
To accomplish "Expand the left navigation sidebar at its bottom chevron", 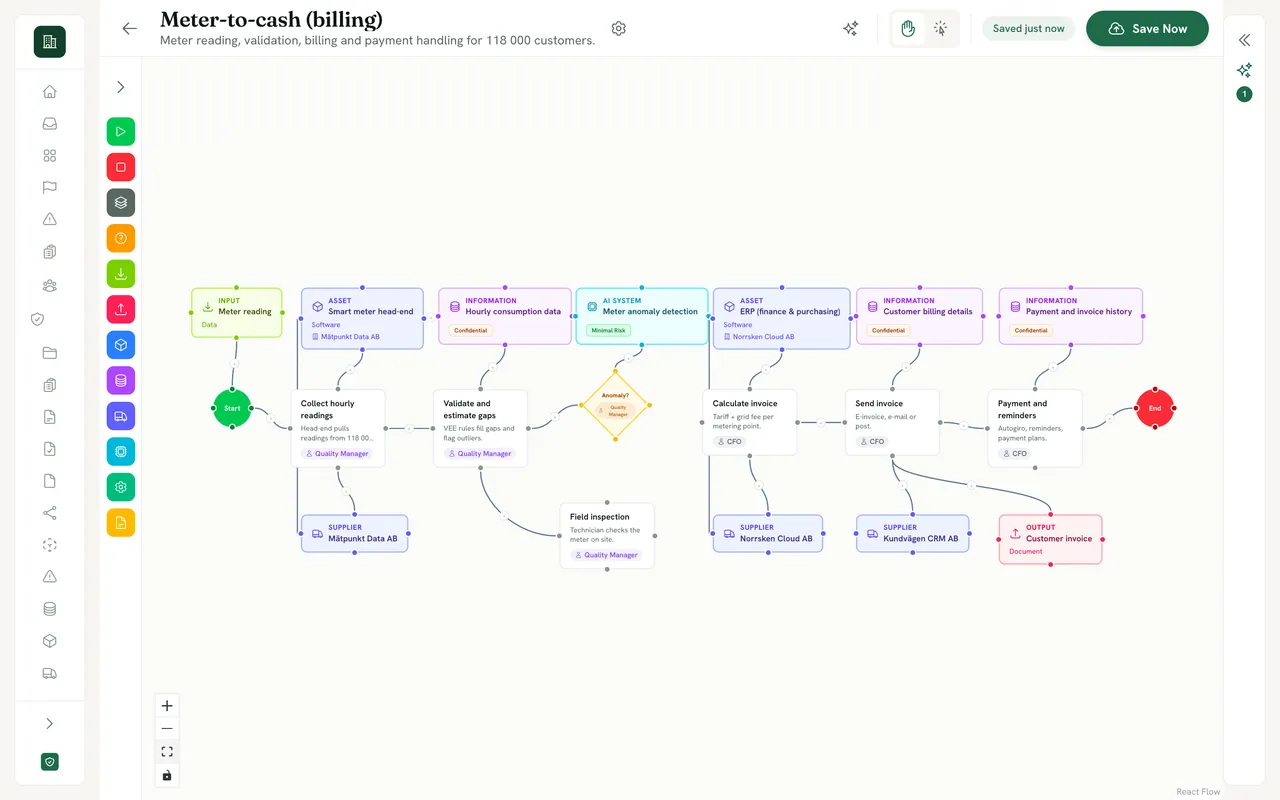I will [50, 724].
